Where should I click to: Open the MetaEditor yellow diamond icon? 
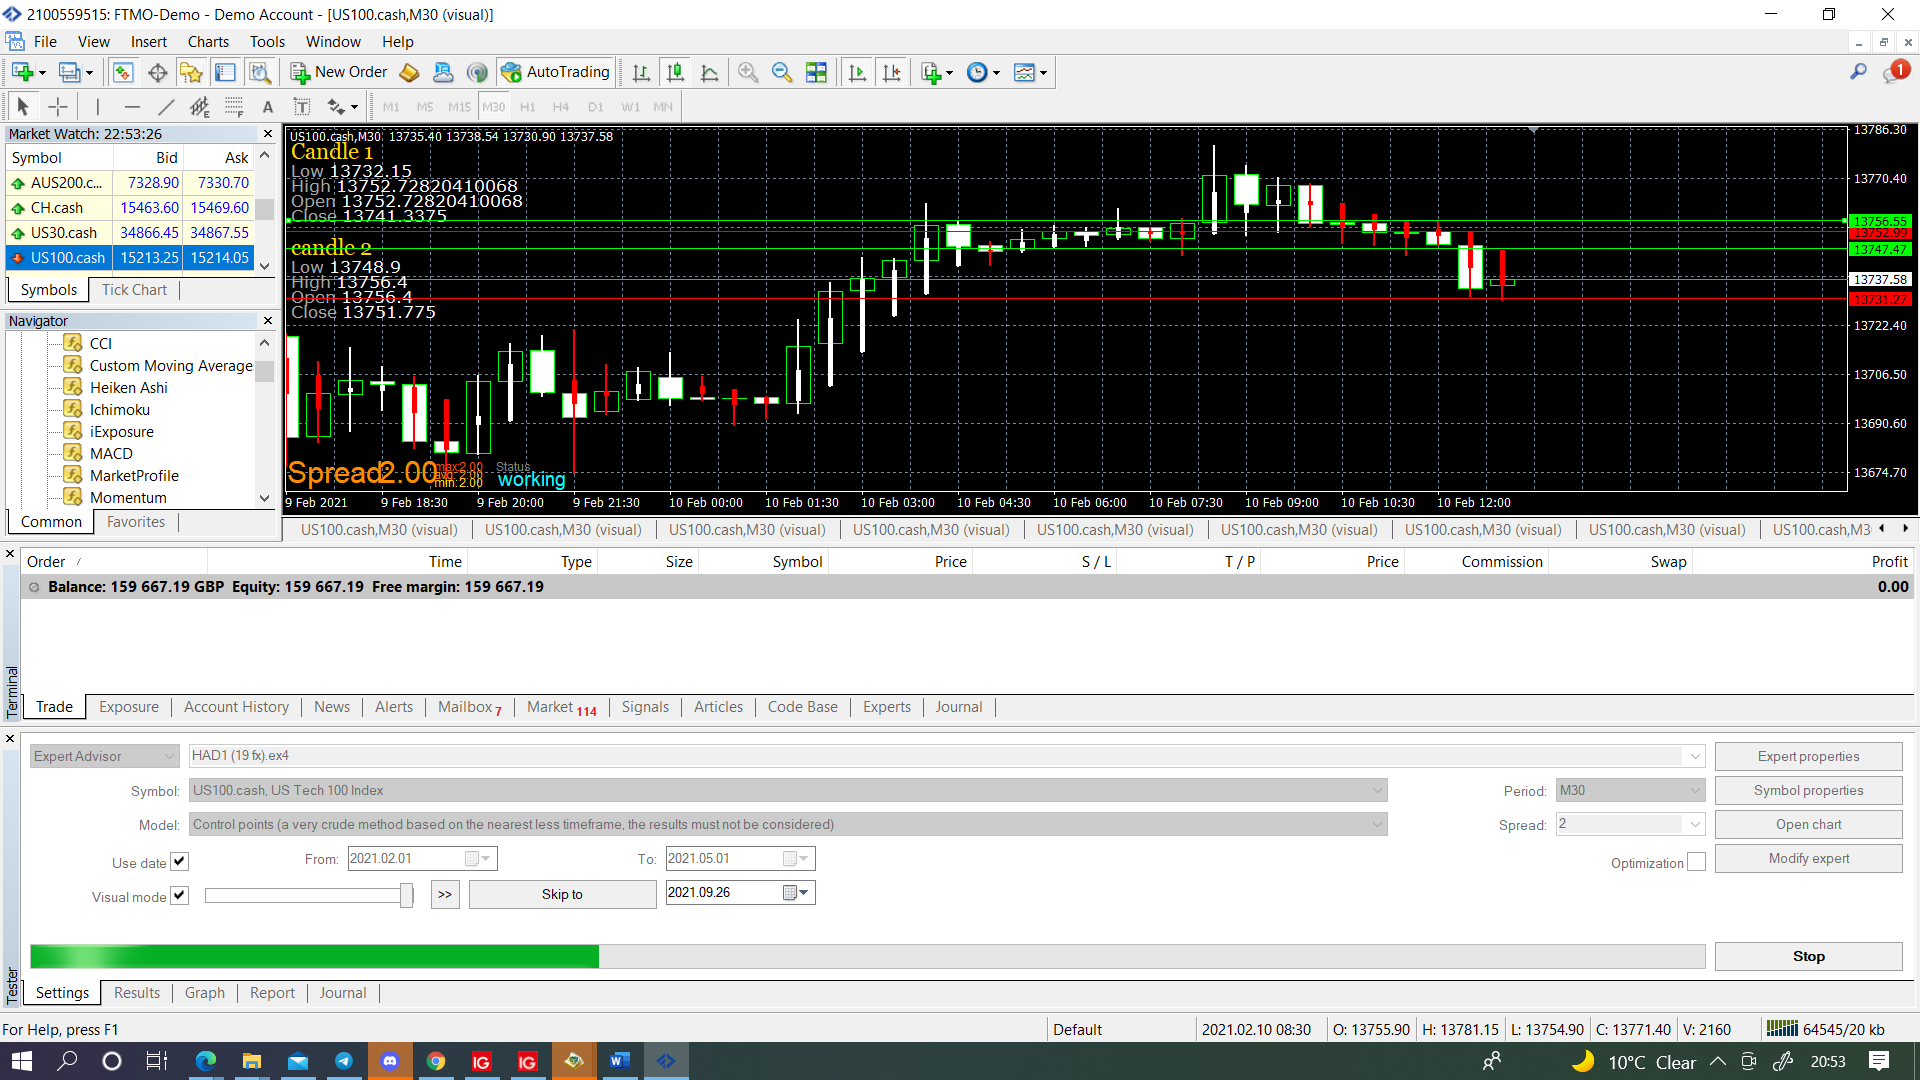pos(409,72)
